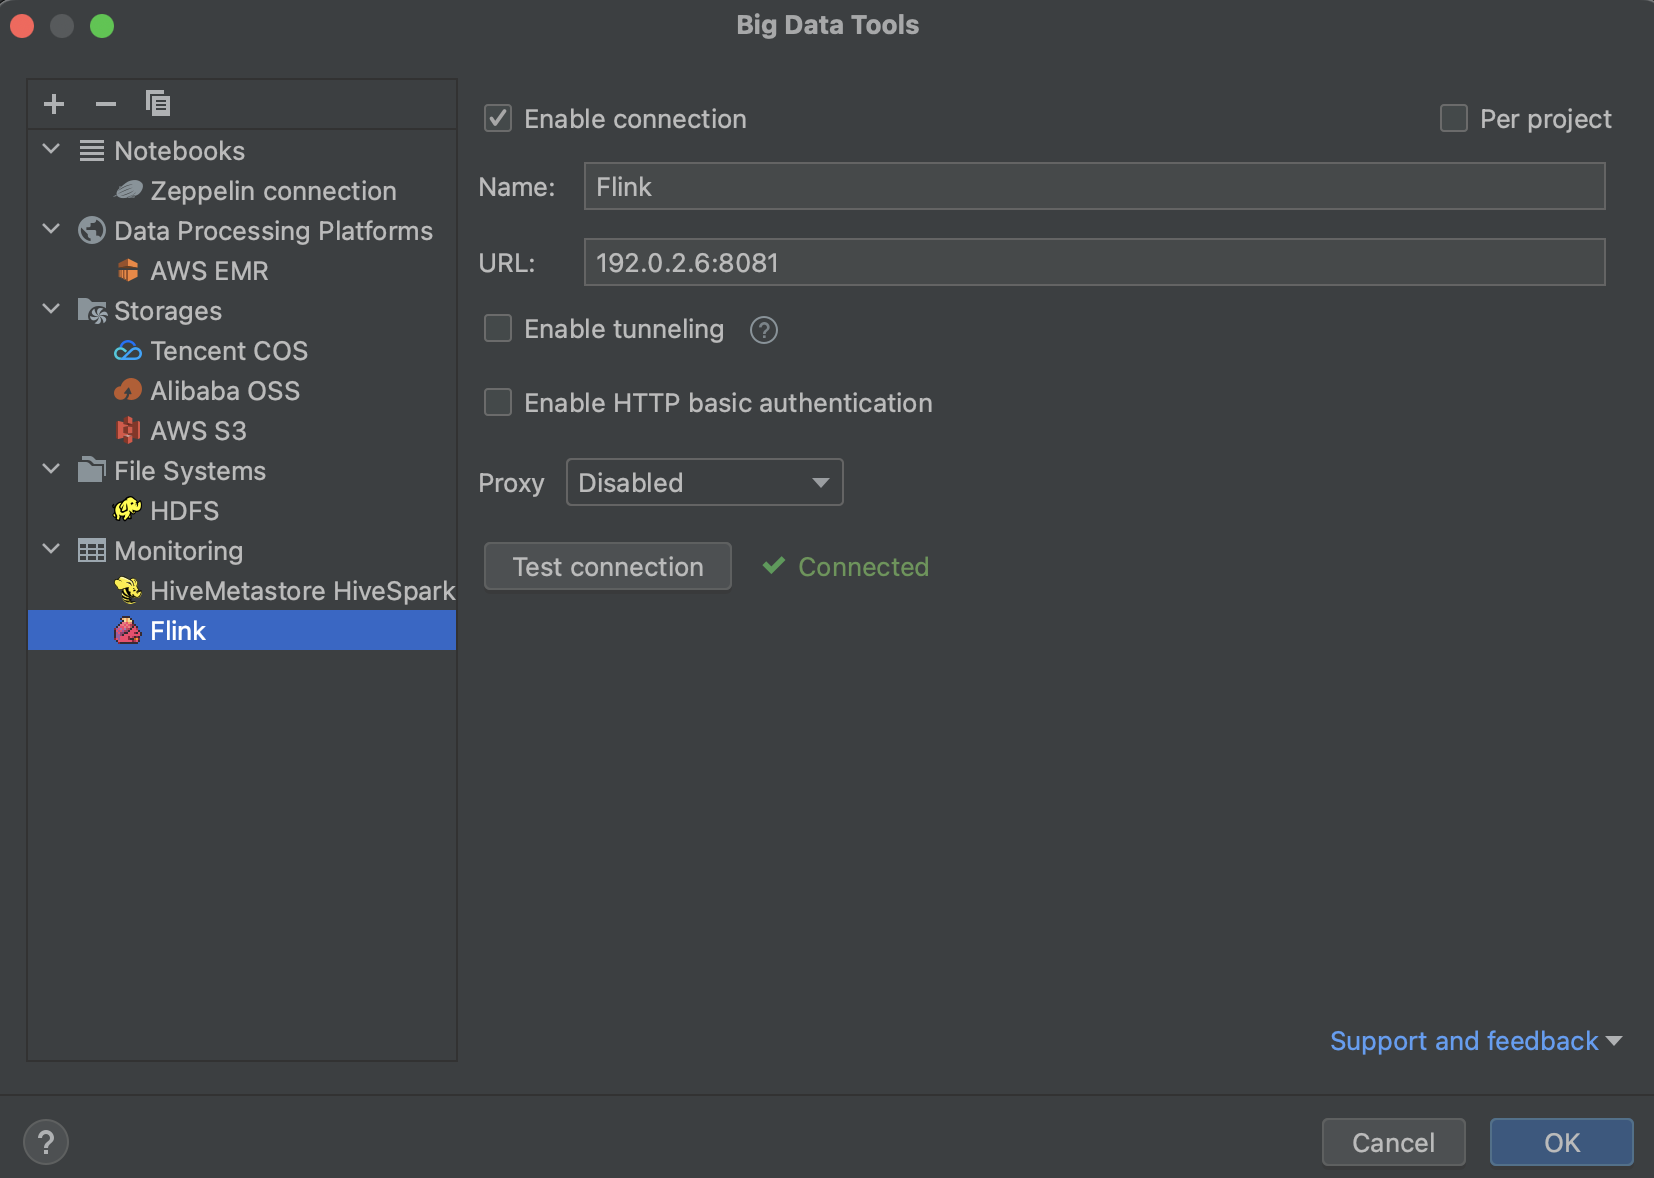Check the Per project checkbox
The image size is (1654, 1178).
[1452, 118]
